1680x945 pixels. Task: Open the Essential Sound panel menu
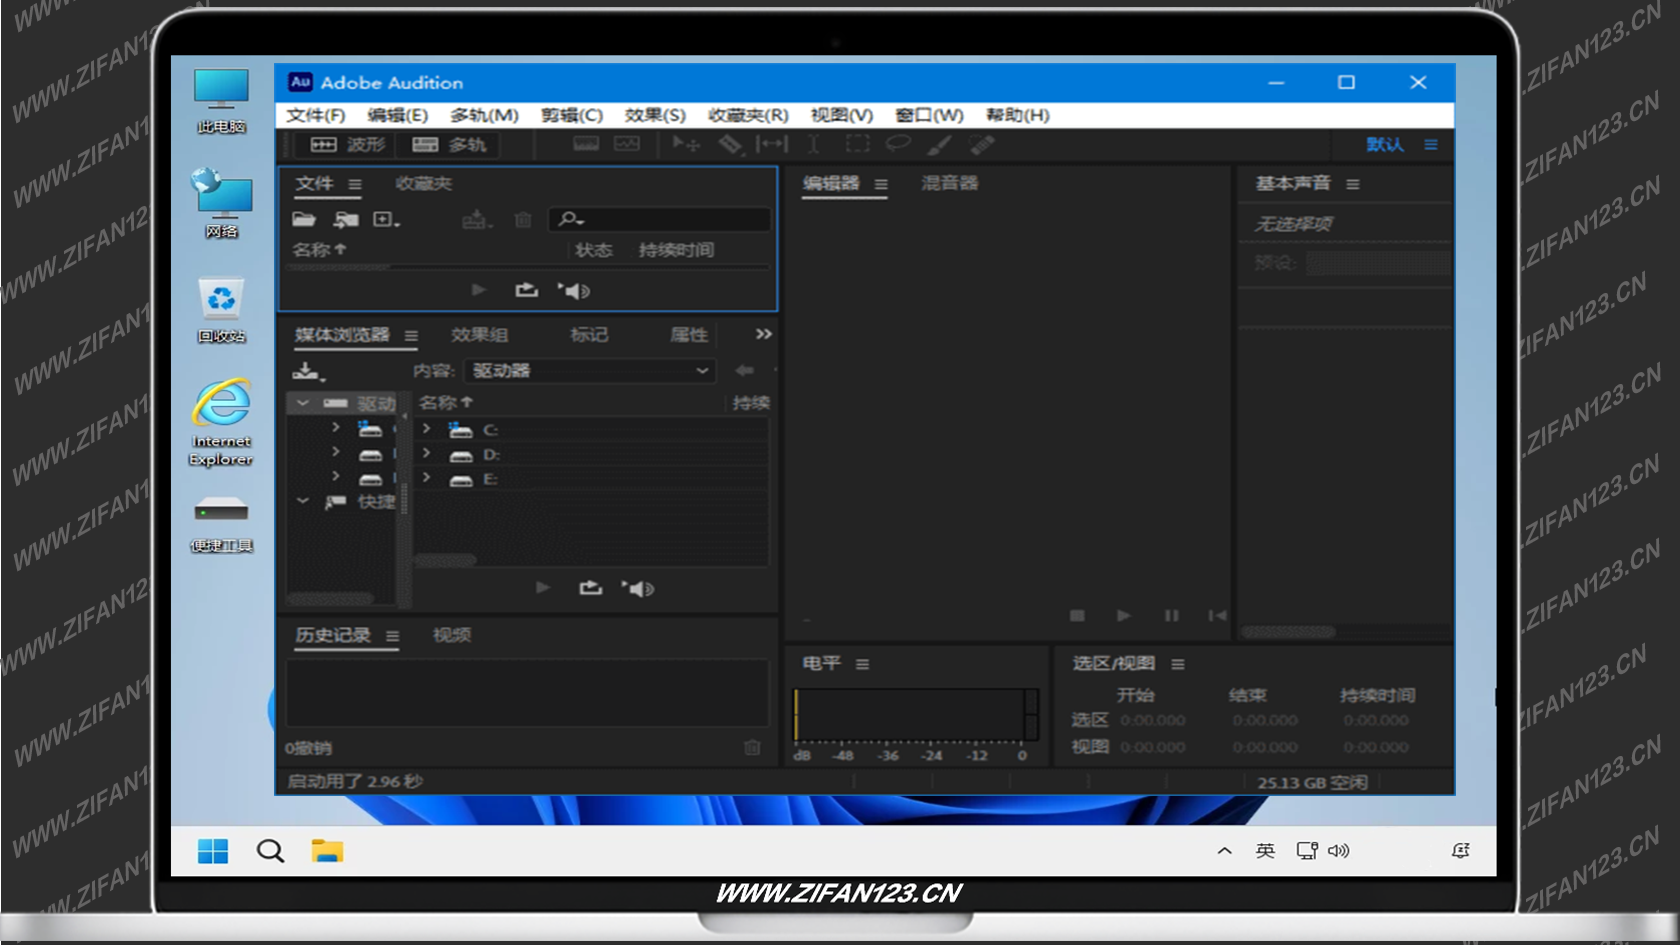coord(1353,185)
